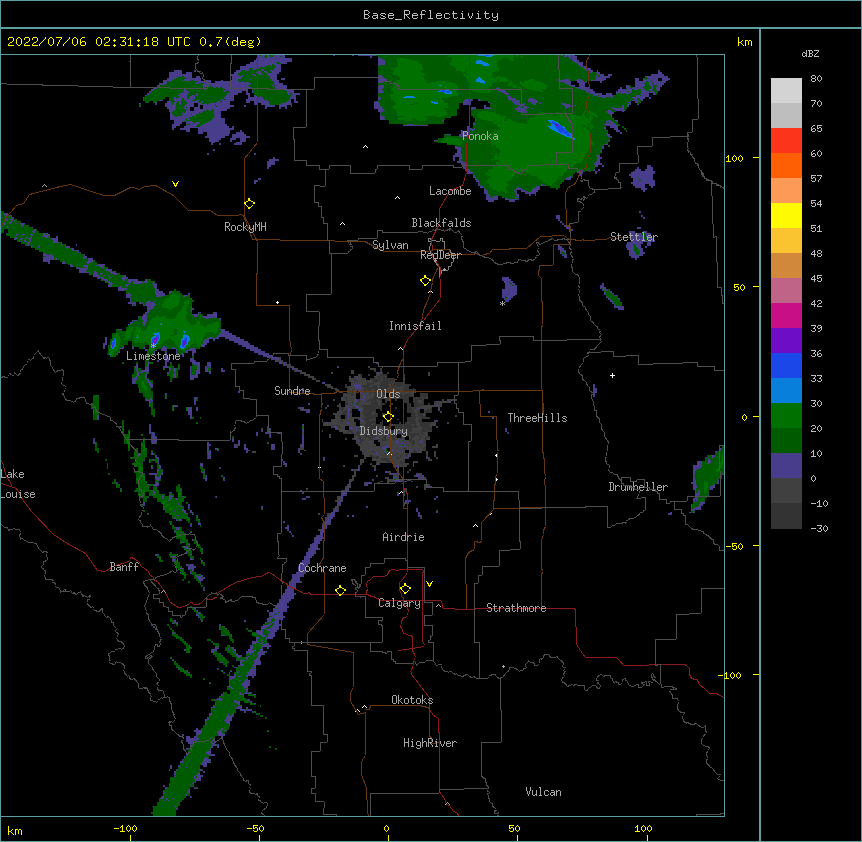
Task: Click the Okotoks label
Action: (412, 700)
